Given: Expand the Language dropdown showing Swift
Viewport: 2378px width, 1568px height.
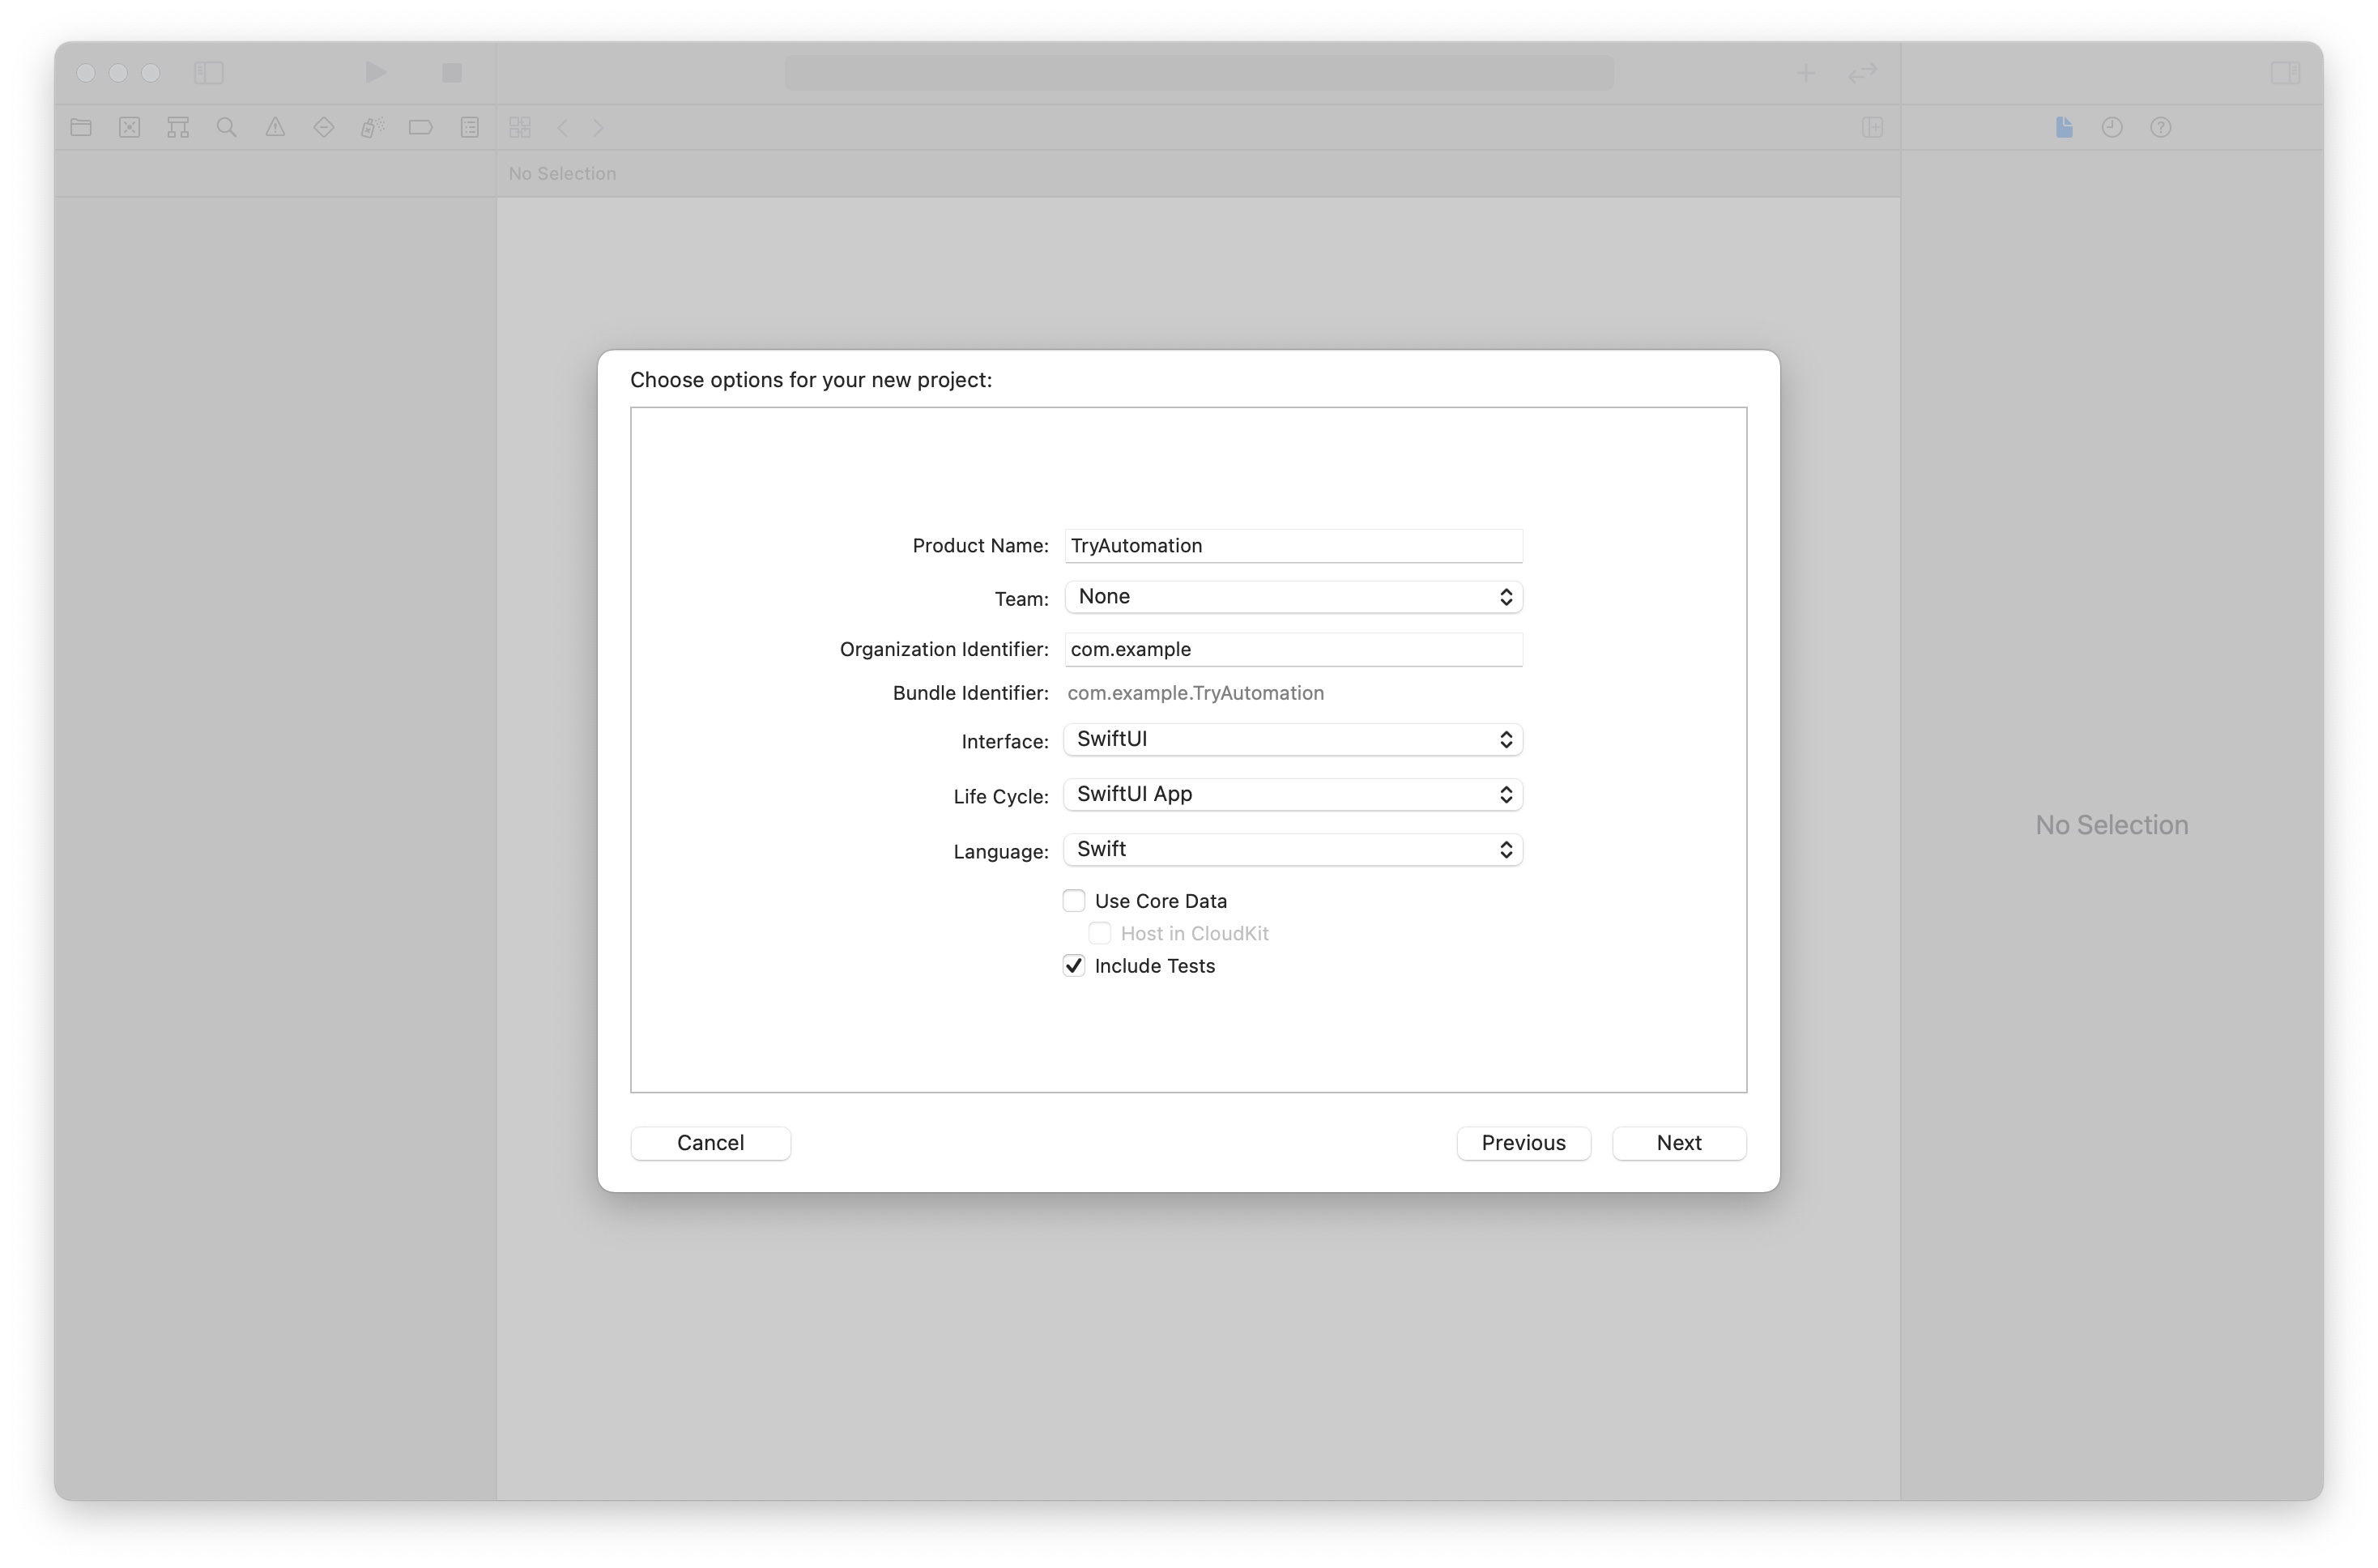Looking at the screenshot, I should 1292,850.
